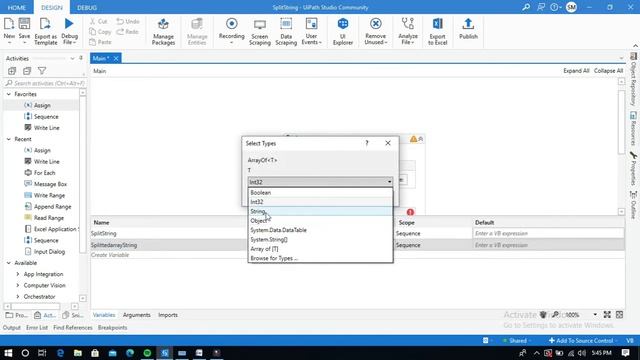Image resolution: width=640 pixels, height=360 pixels.
Task: Open zoom percentage dropdown
Action: click(595, 314)
